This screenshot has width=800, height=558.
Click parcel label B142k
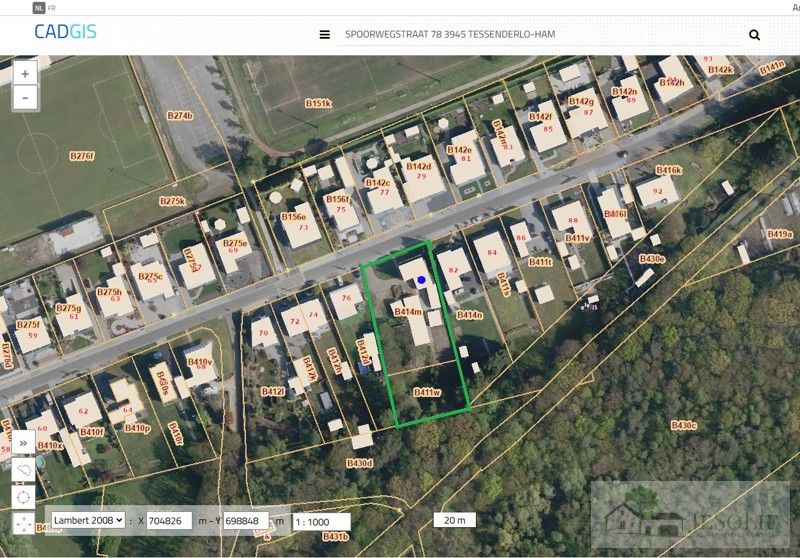(x=720, y=69)
